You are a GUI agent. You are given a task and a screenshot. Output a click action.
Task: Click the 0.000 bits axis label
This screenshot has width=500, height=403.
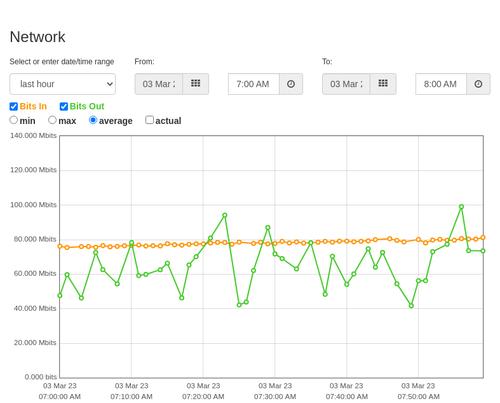point(41,377)
